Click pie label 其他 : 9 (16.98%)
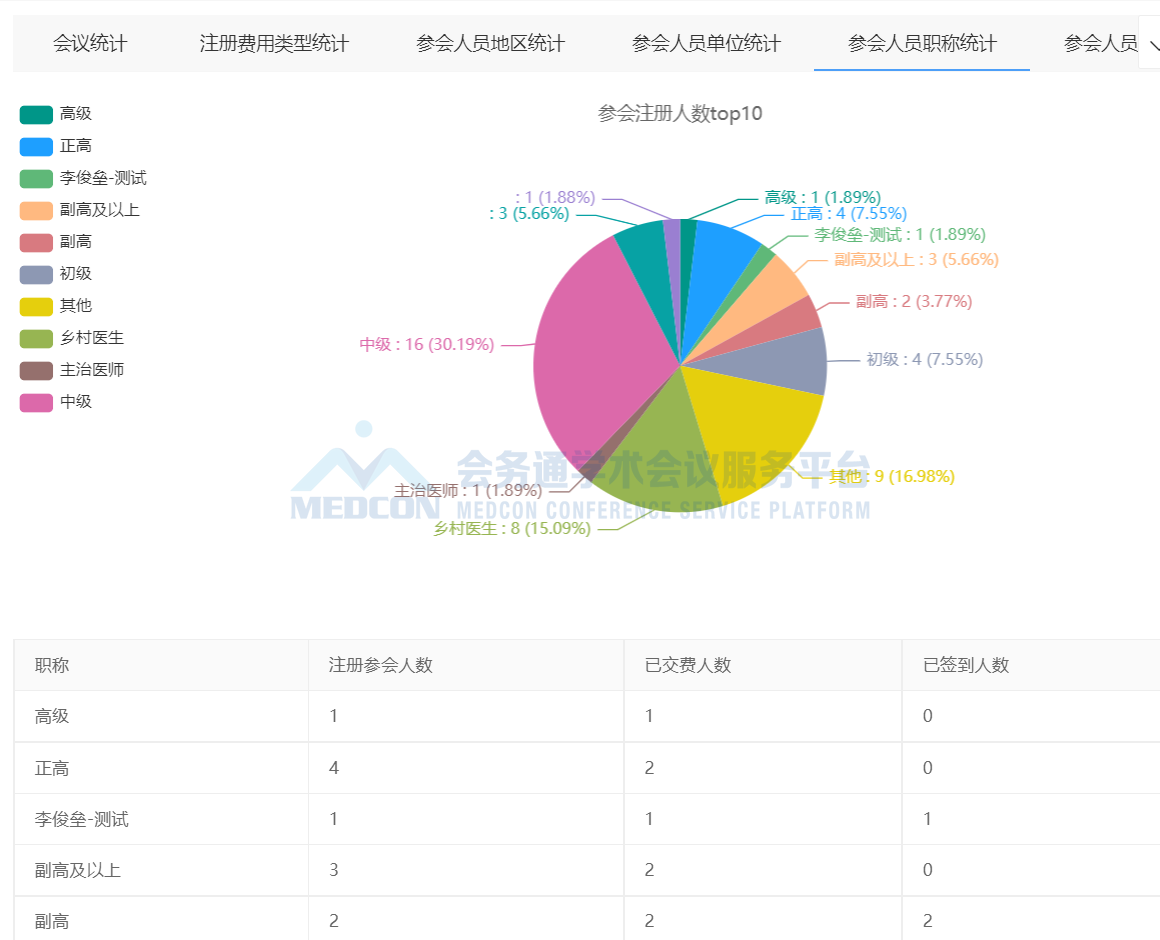Screen dimensions: 1160x940 point(891,476)
